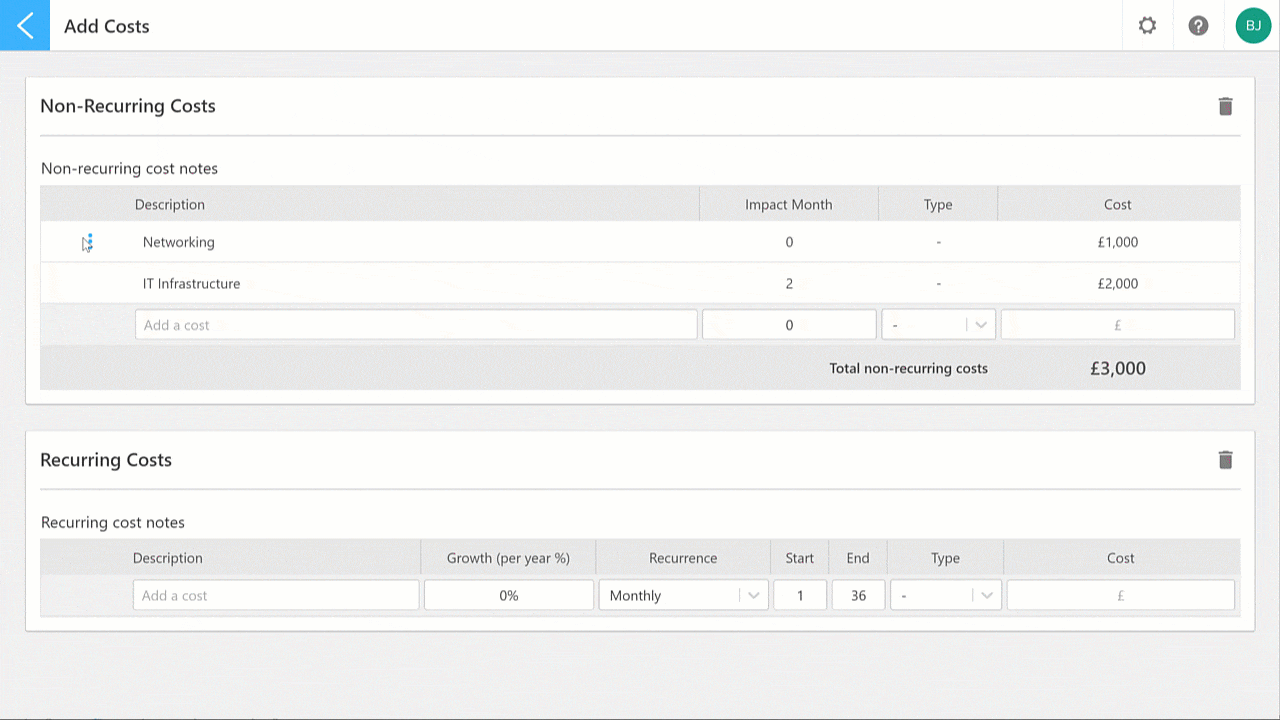This screenshot has height=720, width=1280.
Task: Open the Monthly recurrence dropdown
Action: 683,595
